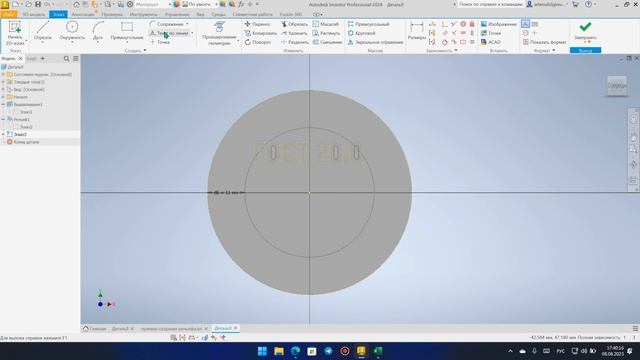Select Конец детали in browser
This screenshot has width=640, height=360.
pyautogui.click(x=23, y=142)
